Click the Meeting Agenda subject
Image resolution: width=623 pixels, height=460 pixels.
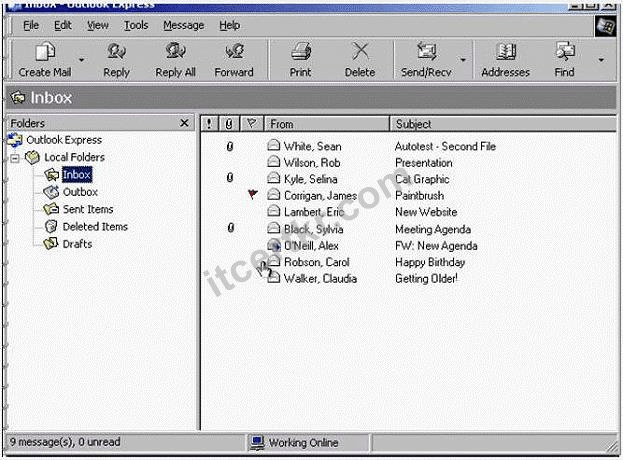click(x=433, y=229)
